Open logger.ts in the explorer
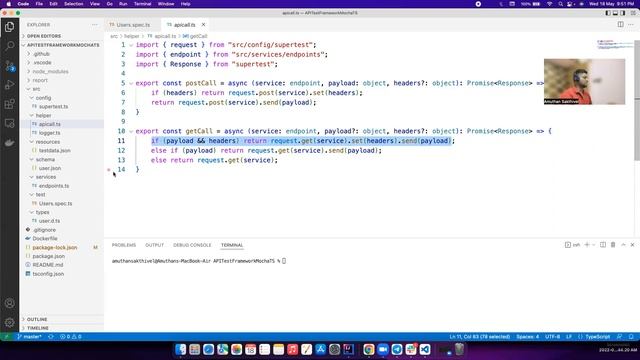The image size is (640, 360). tap(49, 133)
